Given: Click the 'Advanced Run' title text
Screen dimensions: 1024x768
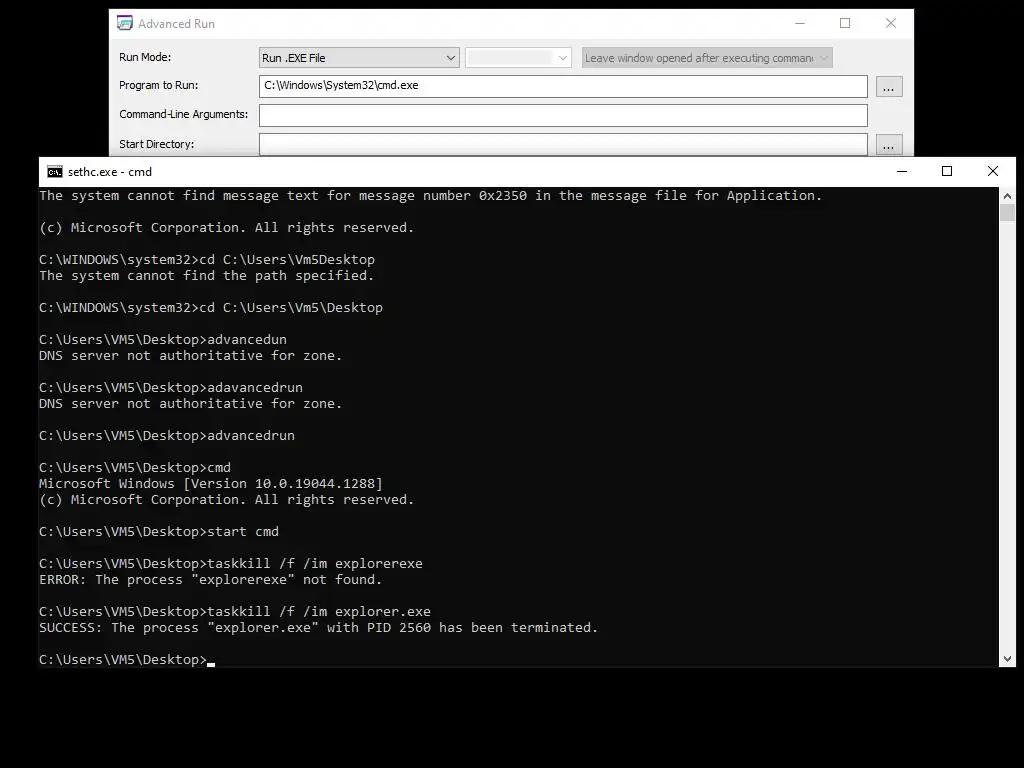Looking at the screenshot, I should point(176,24).
